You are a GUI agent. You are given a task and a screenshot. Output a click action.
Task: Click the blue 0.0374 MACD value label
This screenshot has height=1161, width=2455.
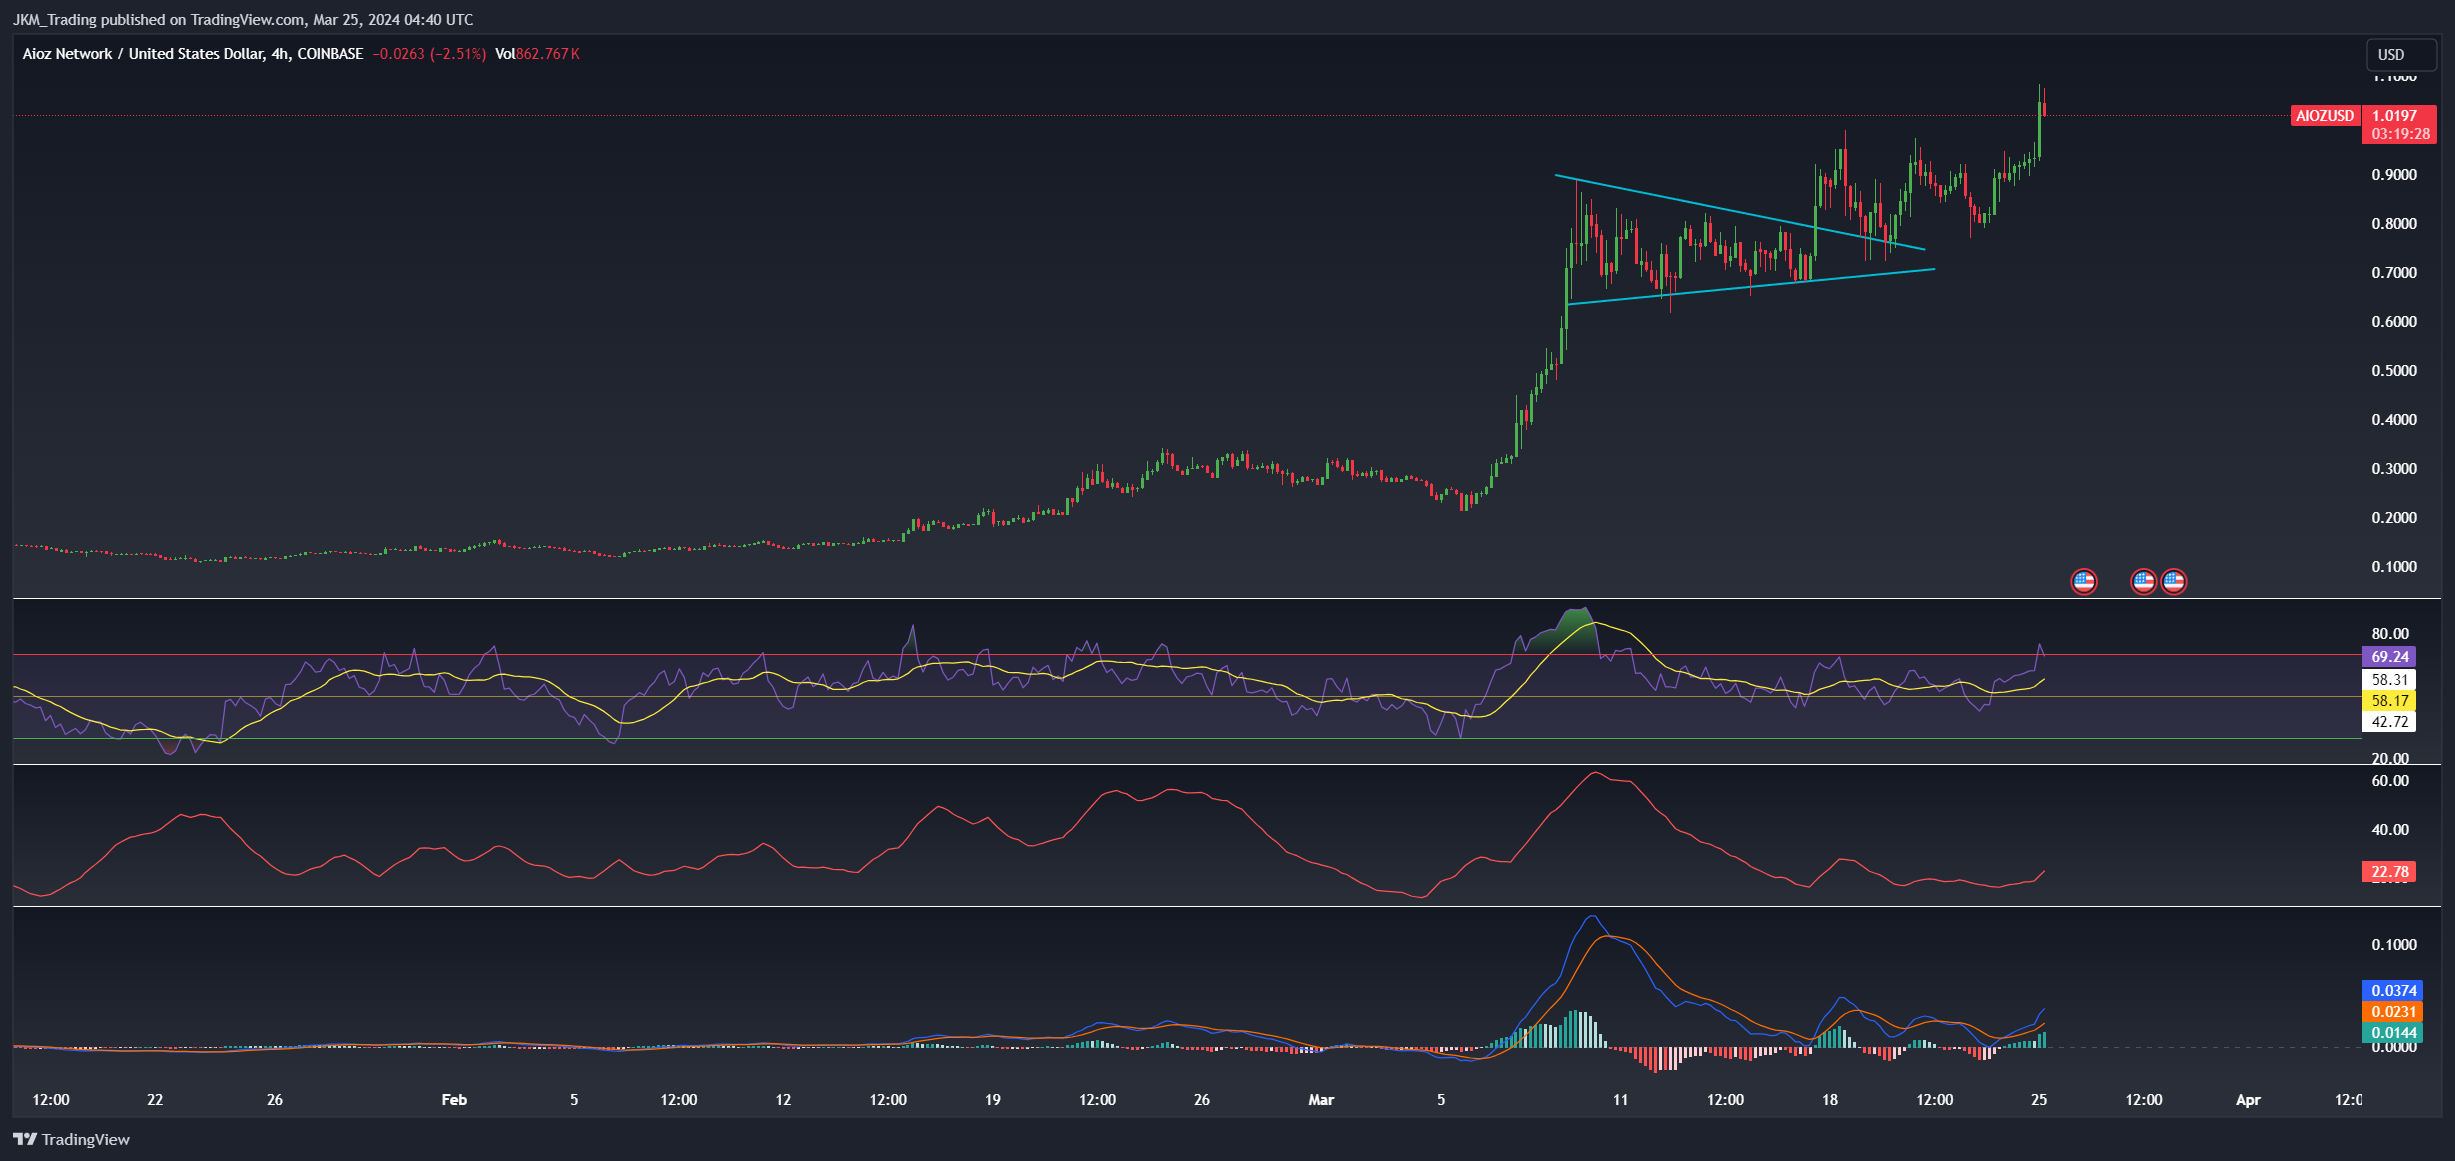pyautogui.click(x=2393, y=991)
